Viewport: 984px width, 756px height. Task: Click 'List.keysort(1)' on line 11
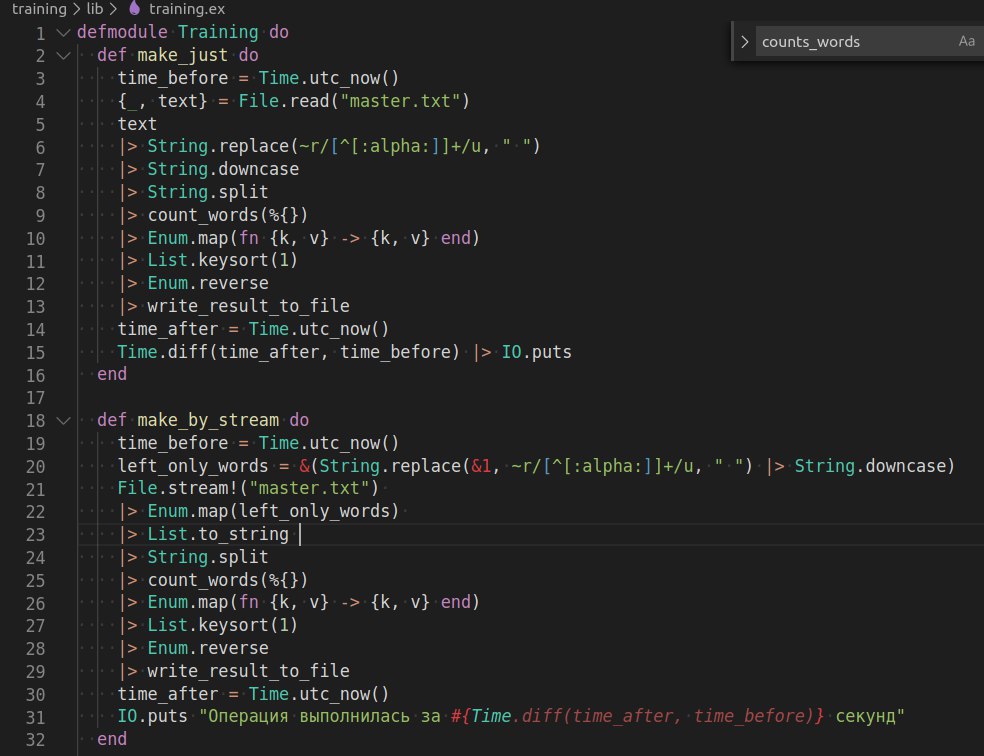[222, 260]
